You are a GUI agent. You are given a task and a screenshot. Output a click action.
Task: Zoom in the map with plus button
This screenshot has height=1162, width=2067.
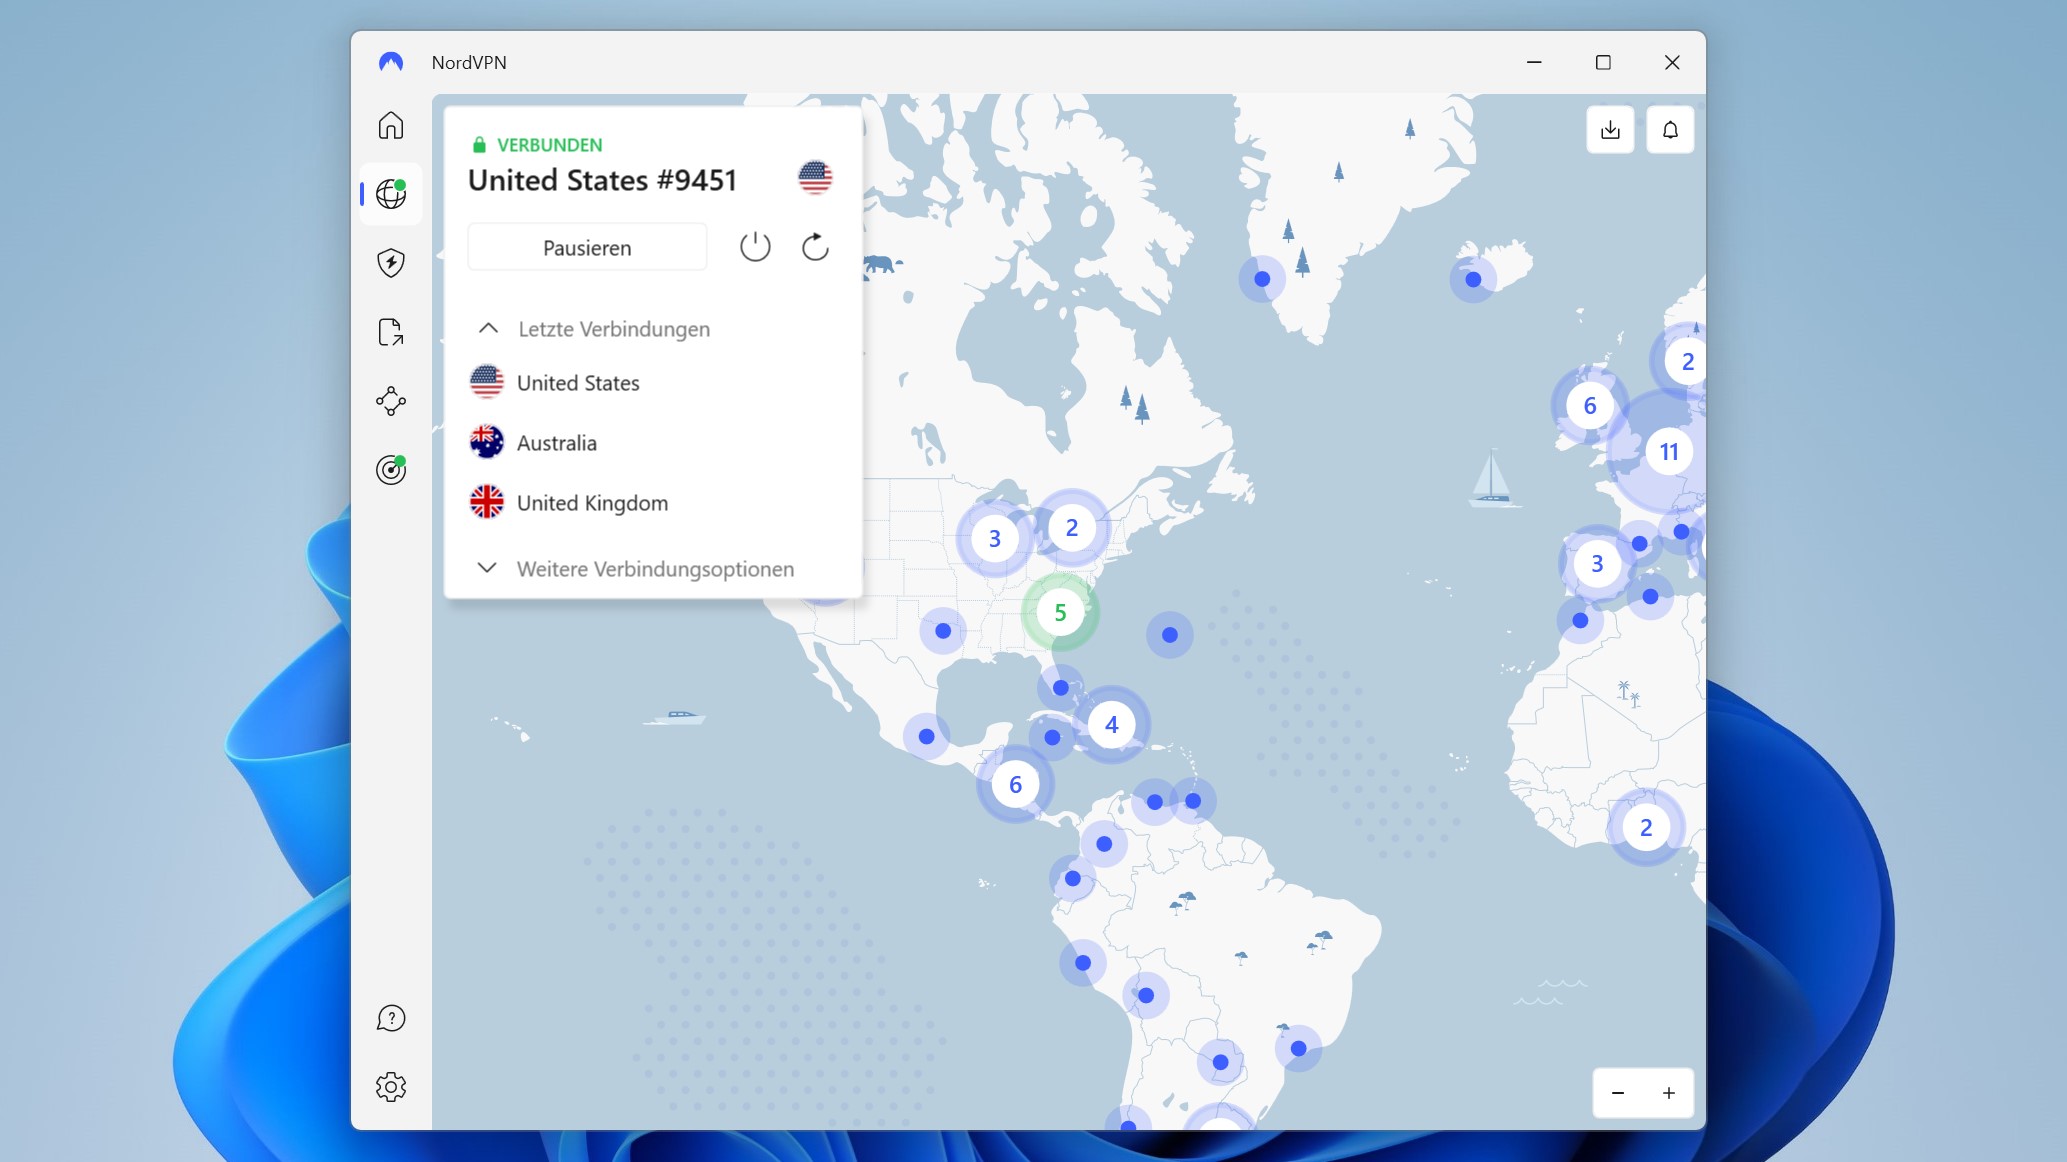pos(1669,1093)
